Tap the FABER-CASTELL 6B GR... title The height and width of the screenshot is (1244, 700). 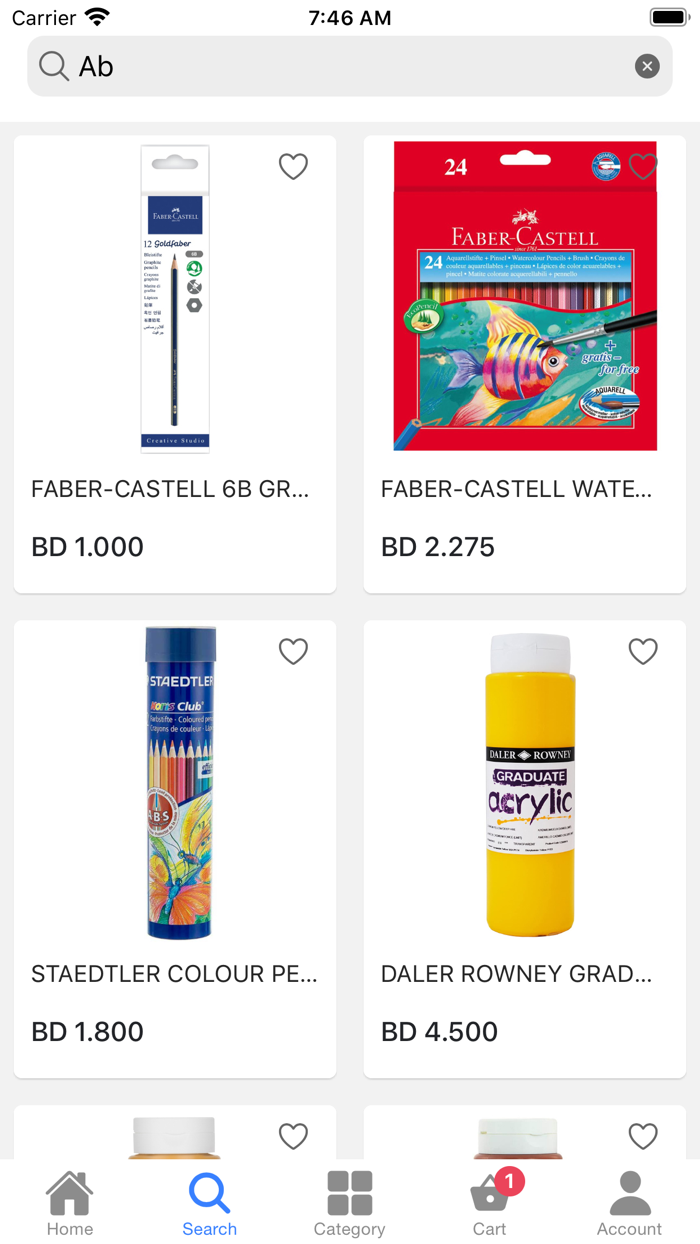[170, 489]
